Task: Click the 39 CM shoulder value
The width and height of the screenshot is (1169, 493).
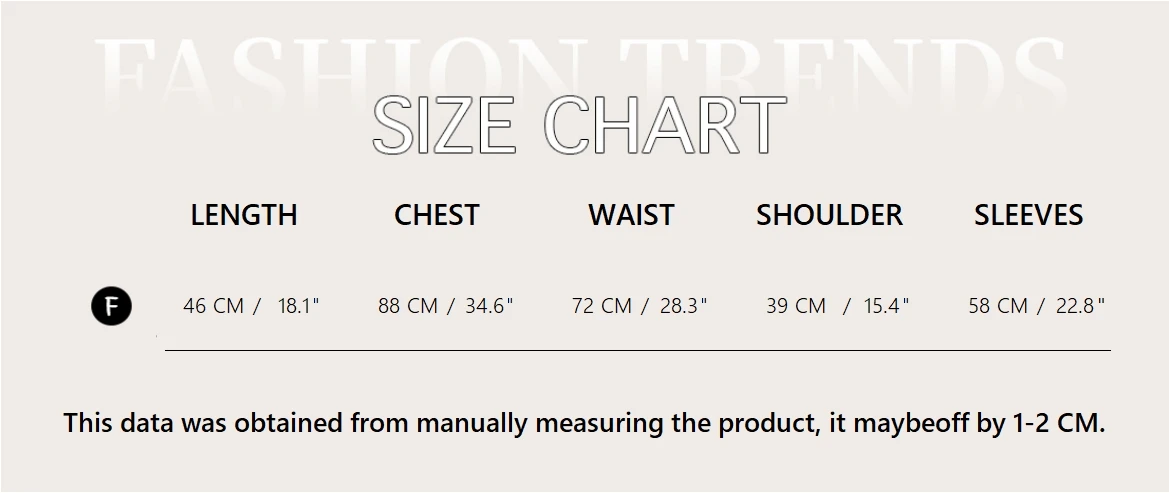Action: point(796,306)
